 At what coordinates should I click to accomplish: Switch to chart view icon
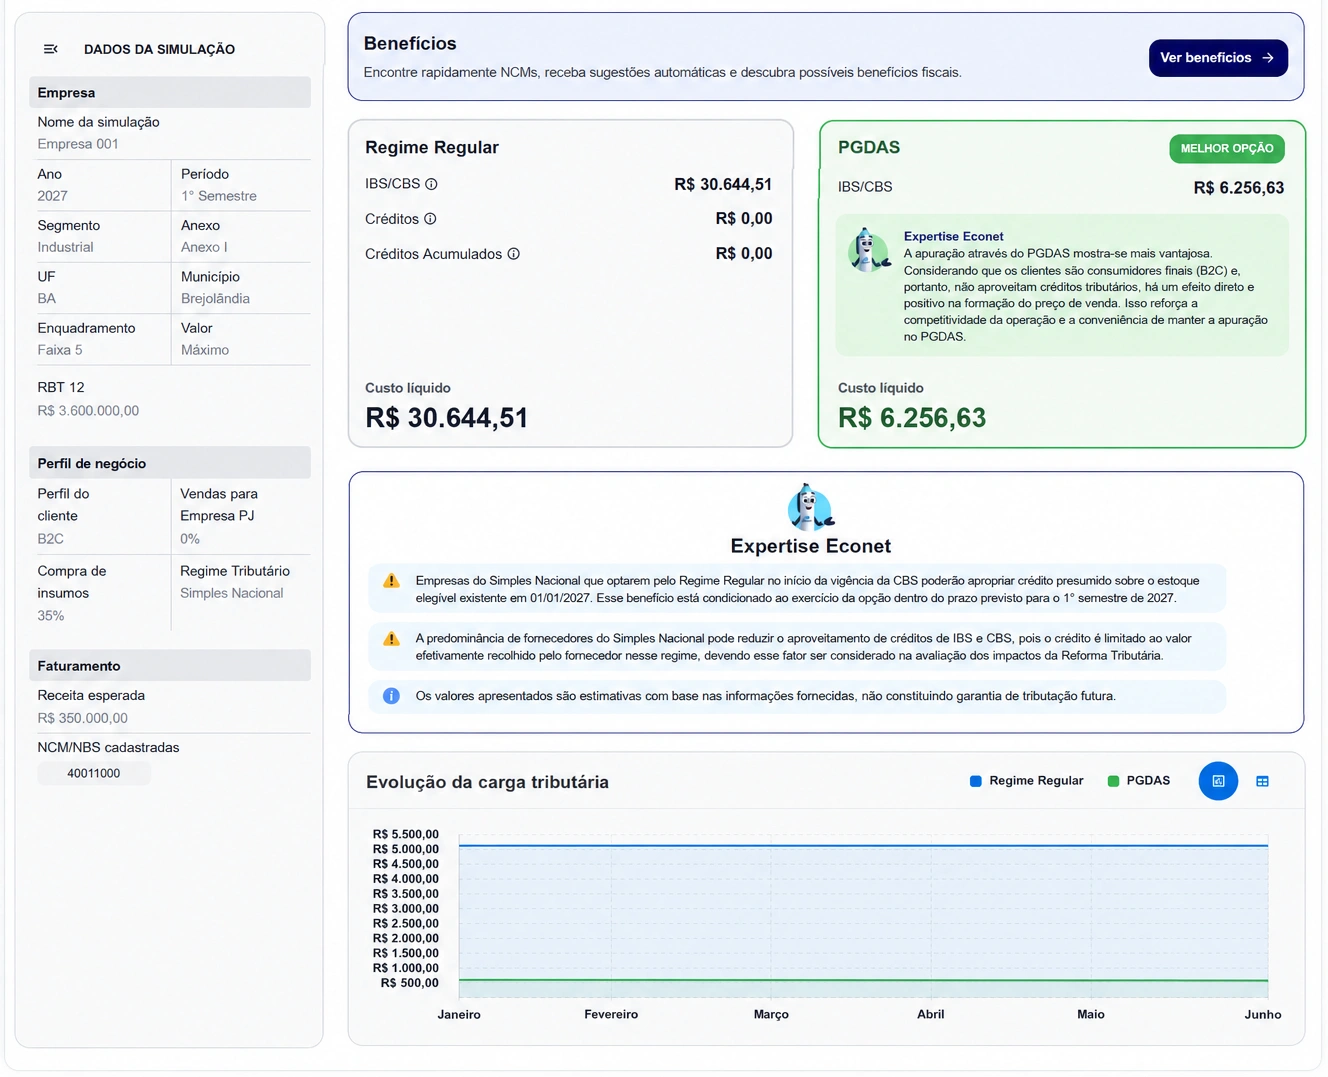point(1218,781)
